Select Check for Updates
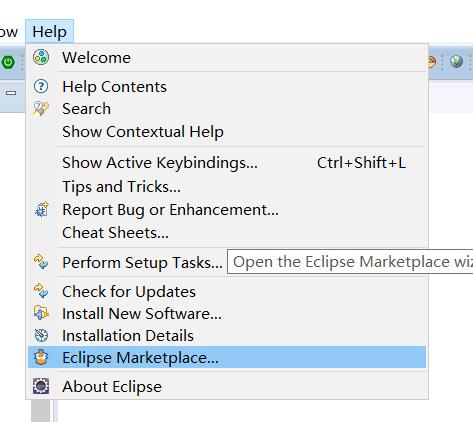 (227, 292)
